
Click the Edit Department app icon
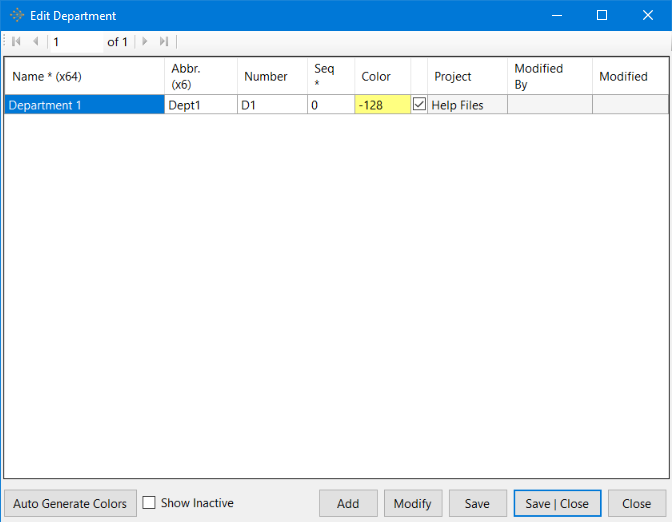coord(17,15)
